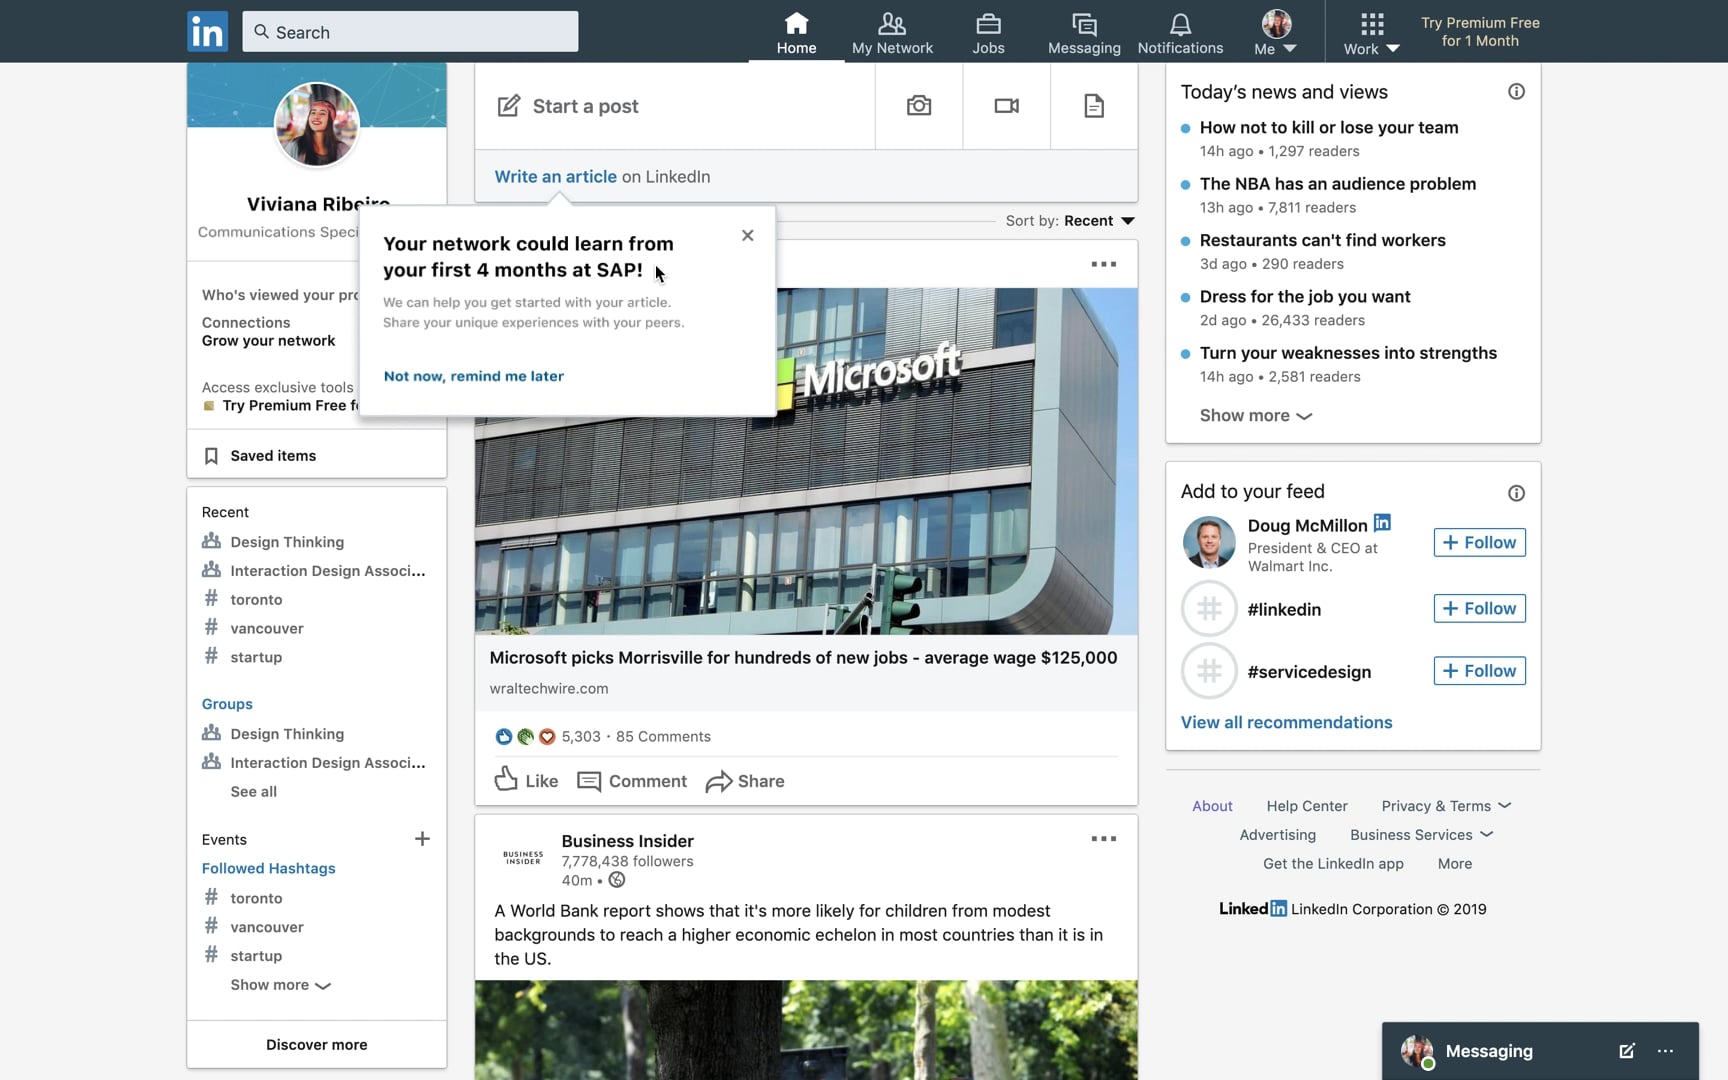Image resolution: width=1728 pixels, height=1080 pixels.
Task: Click the Search input field
Action: coord(410,32)
